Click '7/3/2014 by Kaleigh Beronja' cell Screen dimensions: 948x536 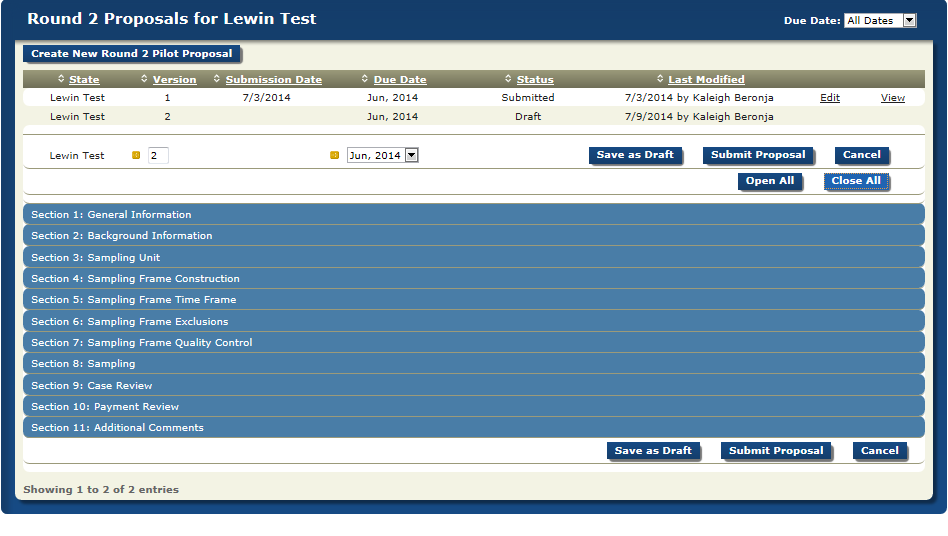(699, 97)
